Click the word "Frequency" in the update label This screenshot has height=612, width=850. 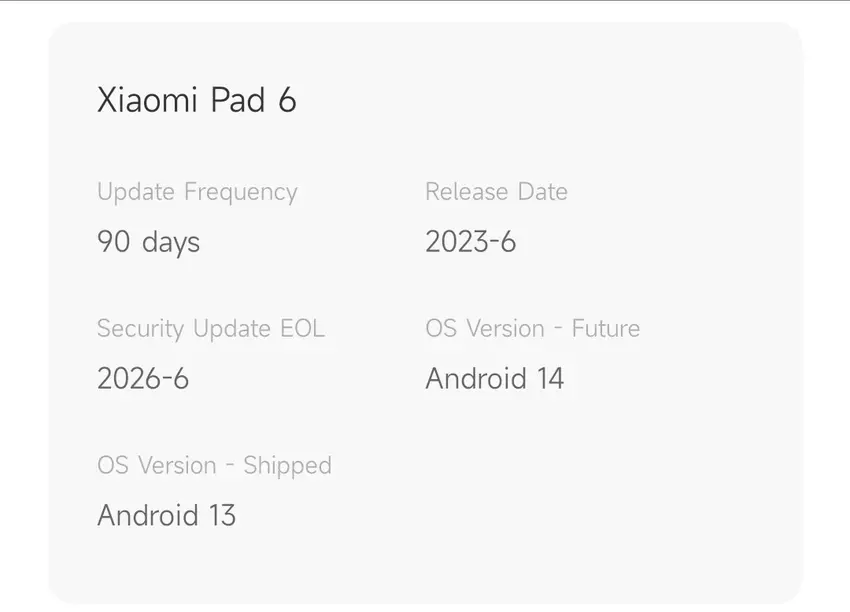(235, 192)
